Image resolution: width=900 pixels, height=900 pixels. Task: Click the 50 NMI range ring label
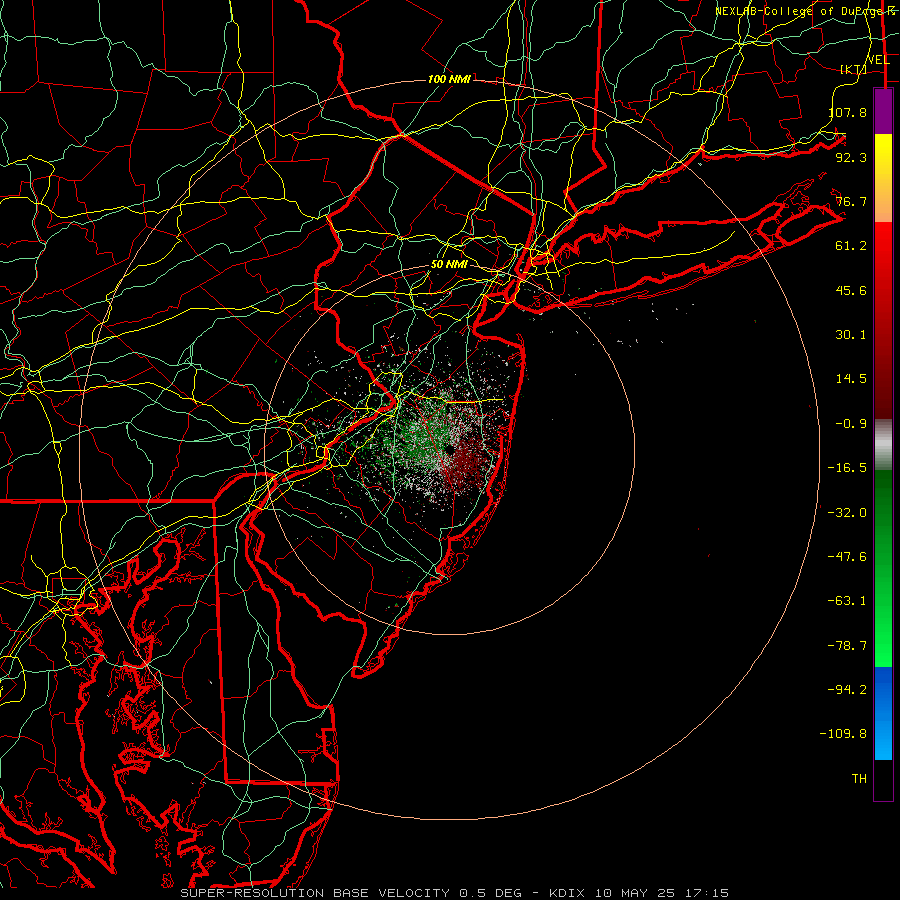tap(449, 265)
